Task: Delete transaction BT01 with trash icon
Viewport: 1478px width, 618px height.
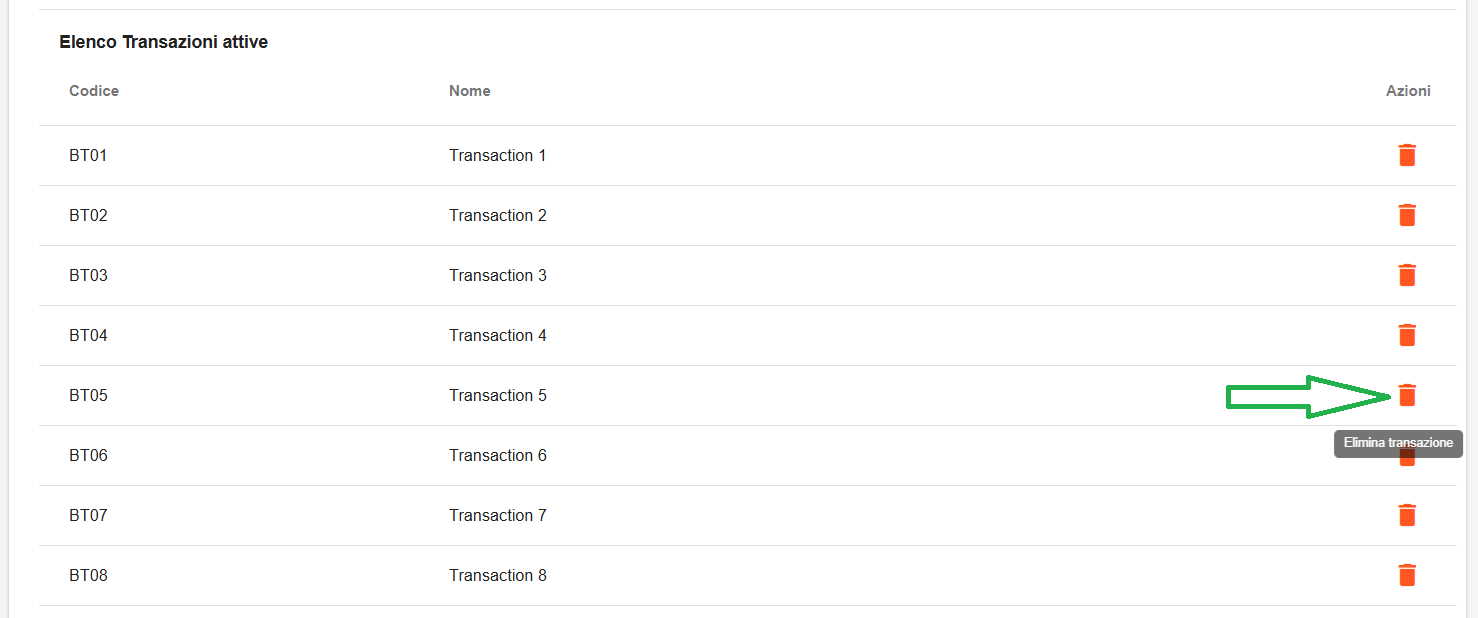Action: (1407, 155)
